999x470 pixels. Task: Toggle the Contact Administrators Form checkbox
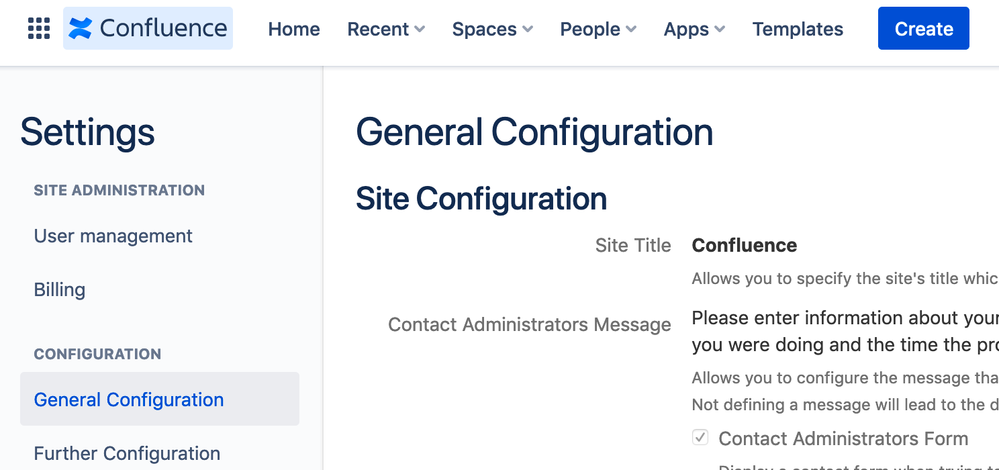(x=700, y=438)
